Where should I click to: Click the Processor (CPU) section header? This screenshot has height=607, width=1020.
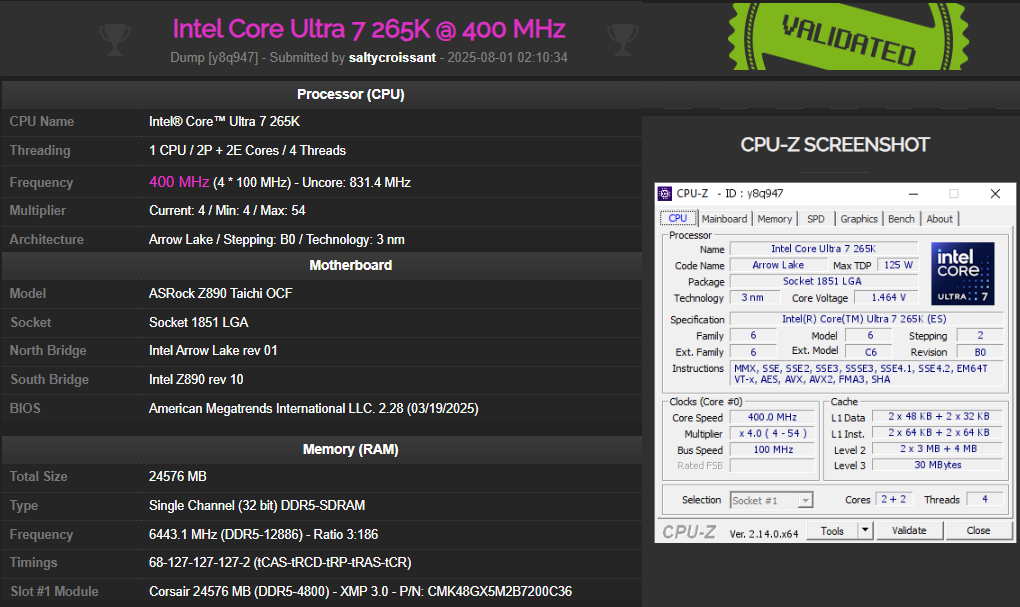(x=351, y=94)
